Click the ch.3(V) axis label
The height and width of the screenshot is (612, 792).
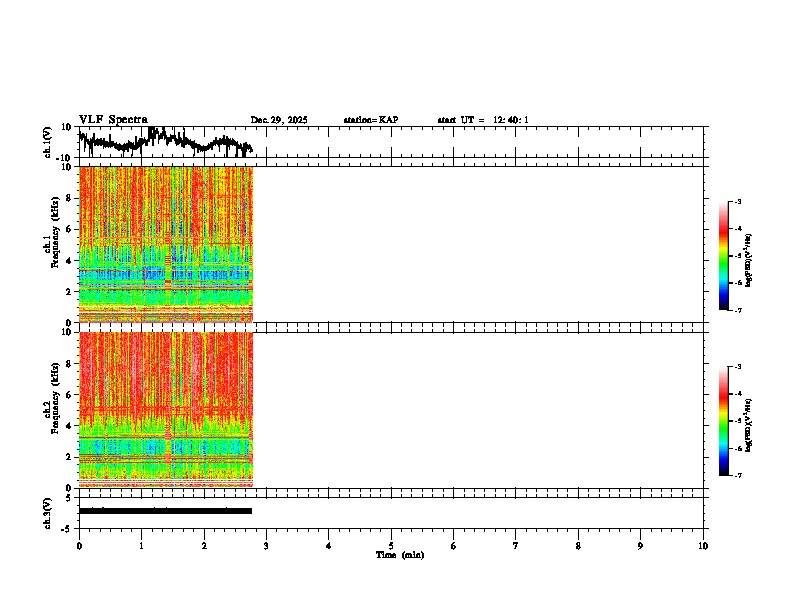[48, 513]
